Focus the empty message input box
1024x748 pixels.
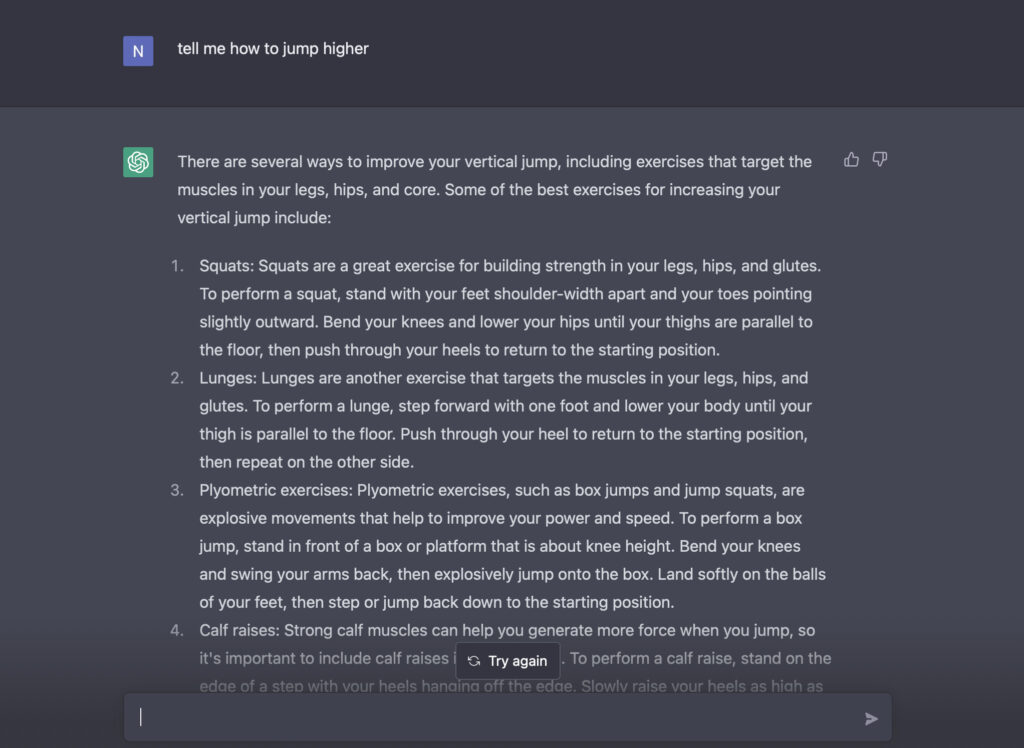507,717
